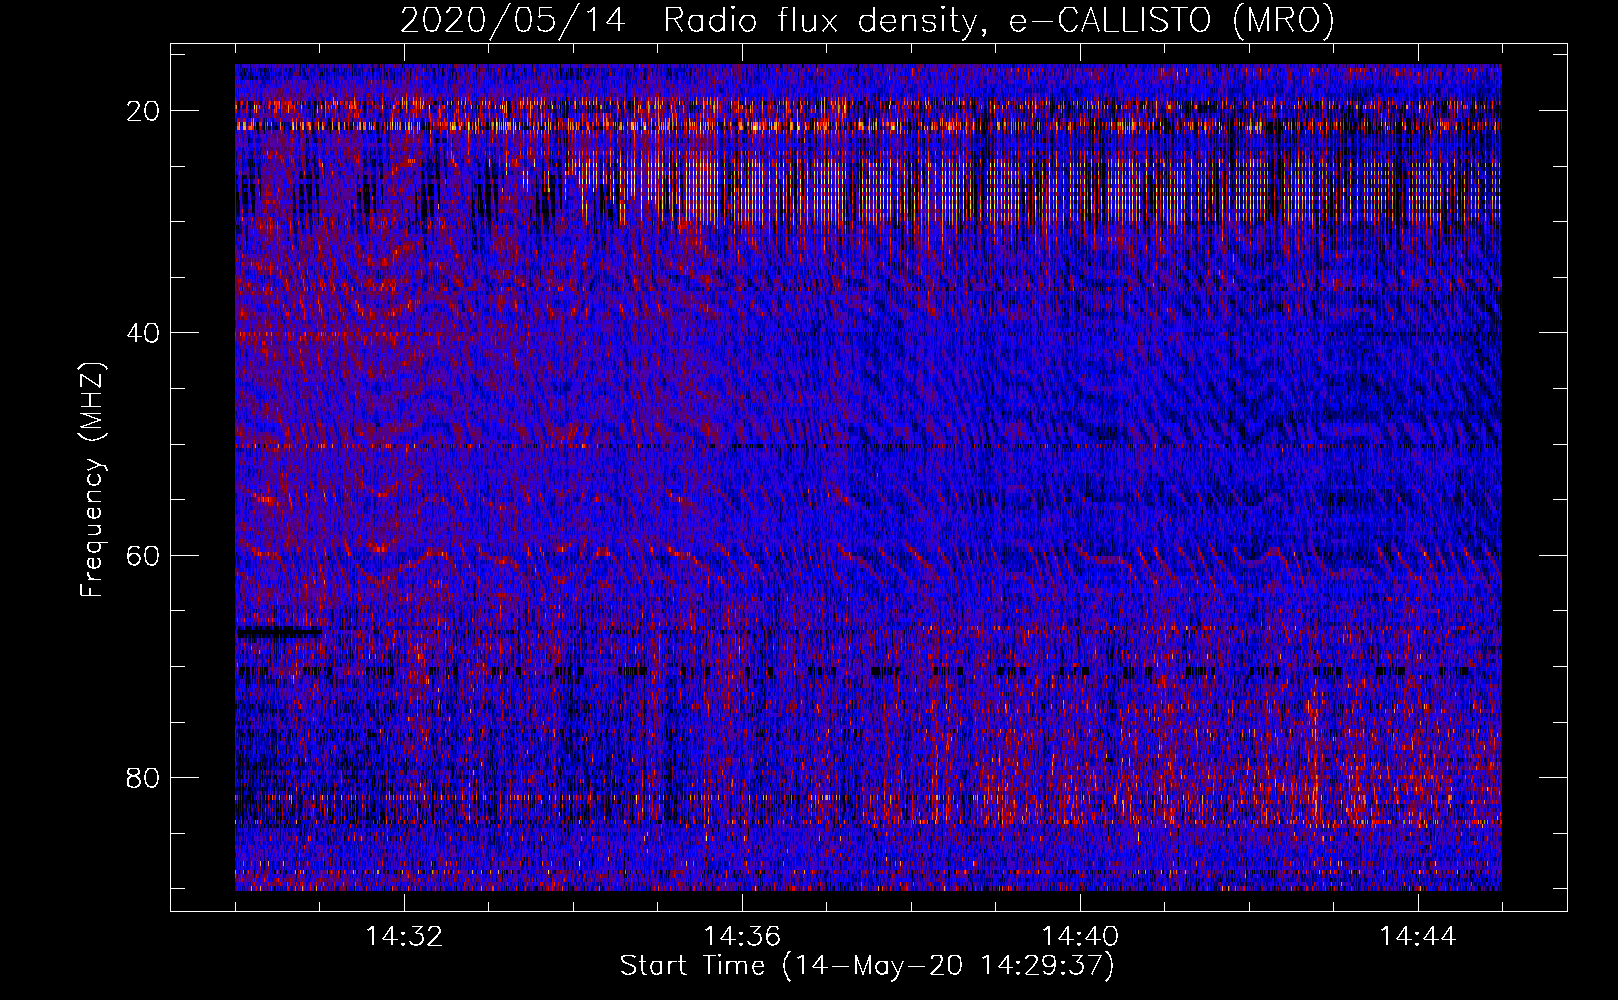Image resolution: width=1618 pixels, height=1000 pixels.
Task: Click the plot title '2020/05/14 Radio flux density, e-CALLISTO (MRO)'
Action: coord(867,20)
